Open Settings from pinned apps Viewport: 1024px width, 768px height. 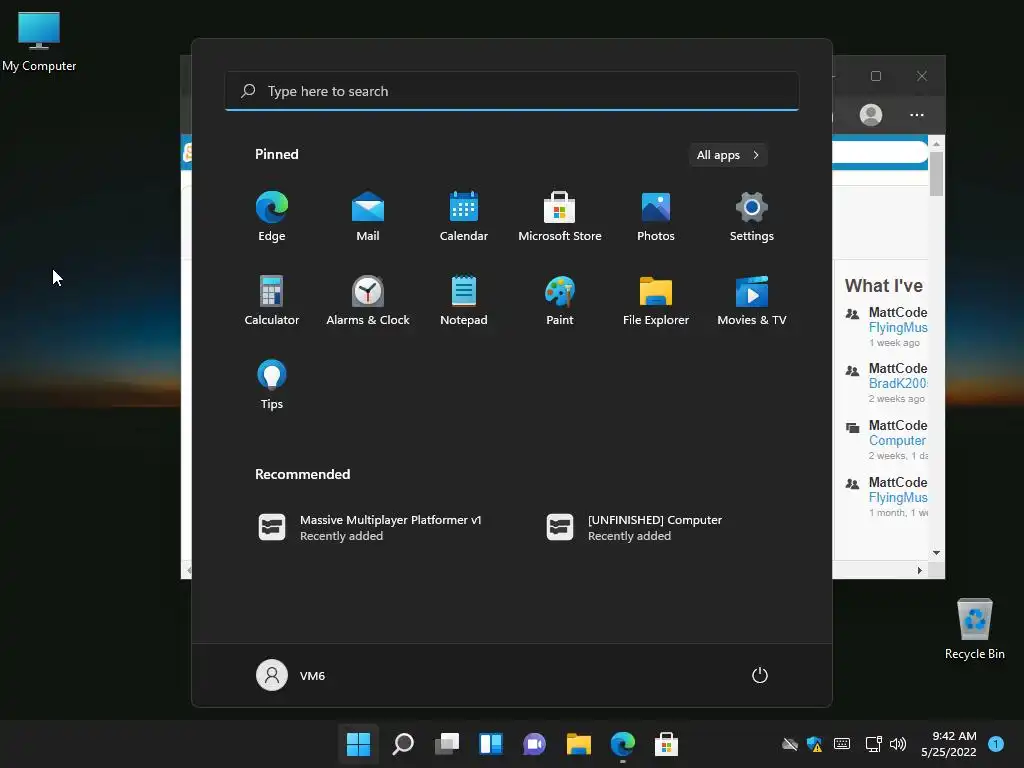tap(752, 217)
